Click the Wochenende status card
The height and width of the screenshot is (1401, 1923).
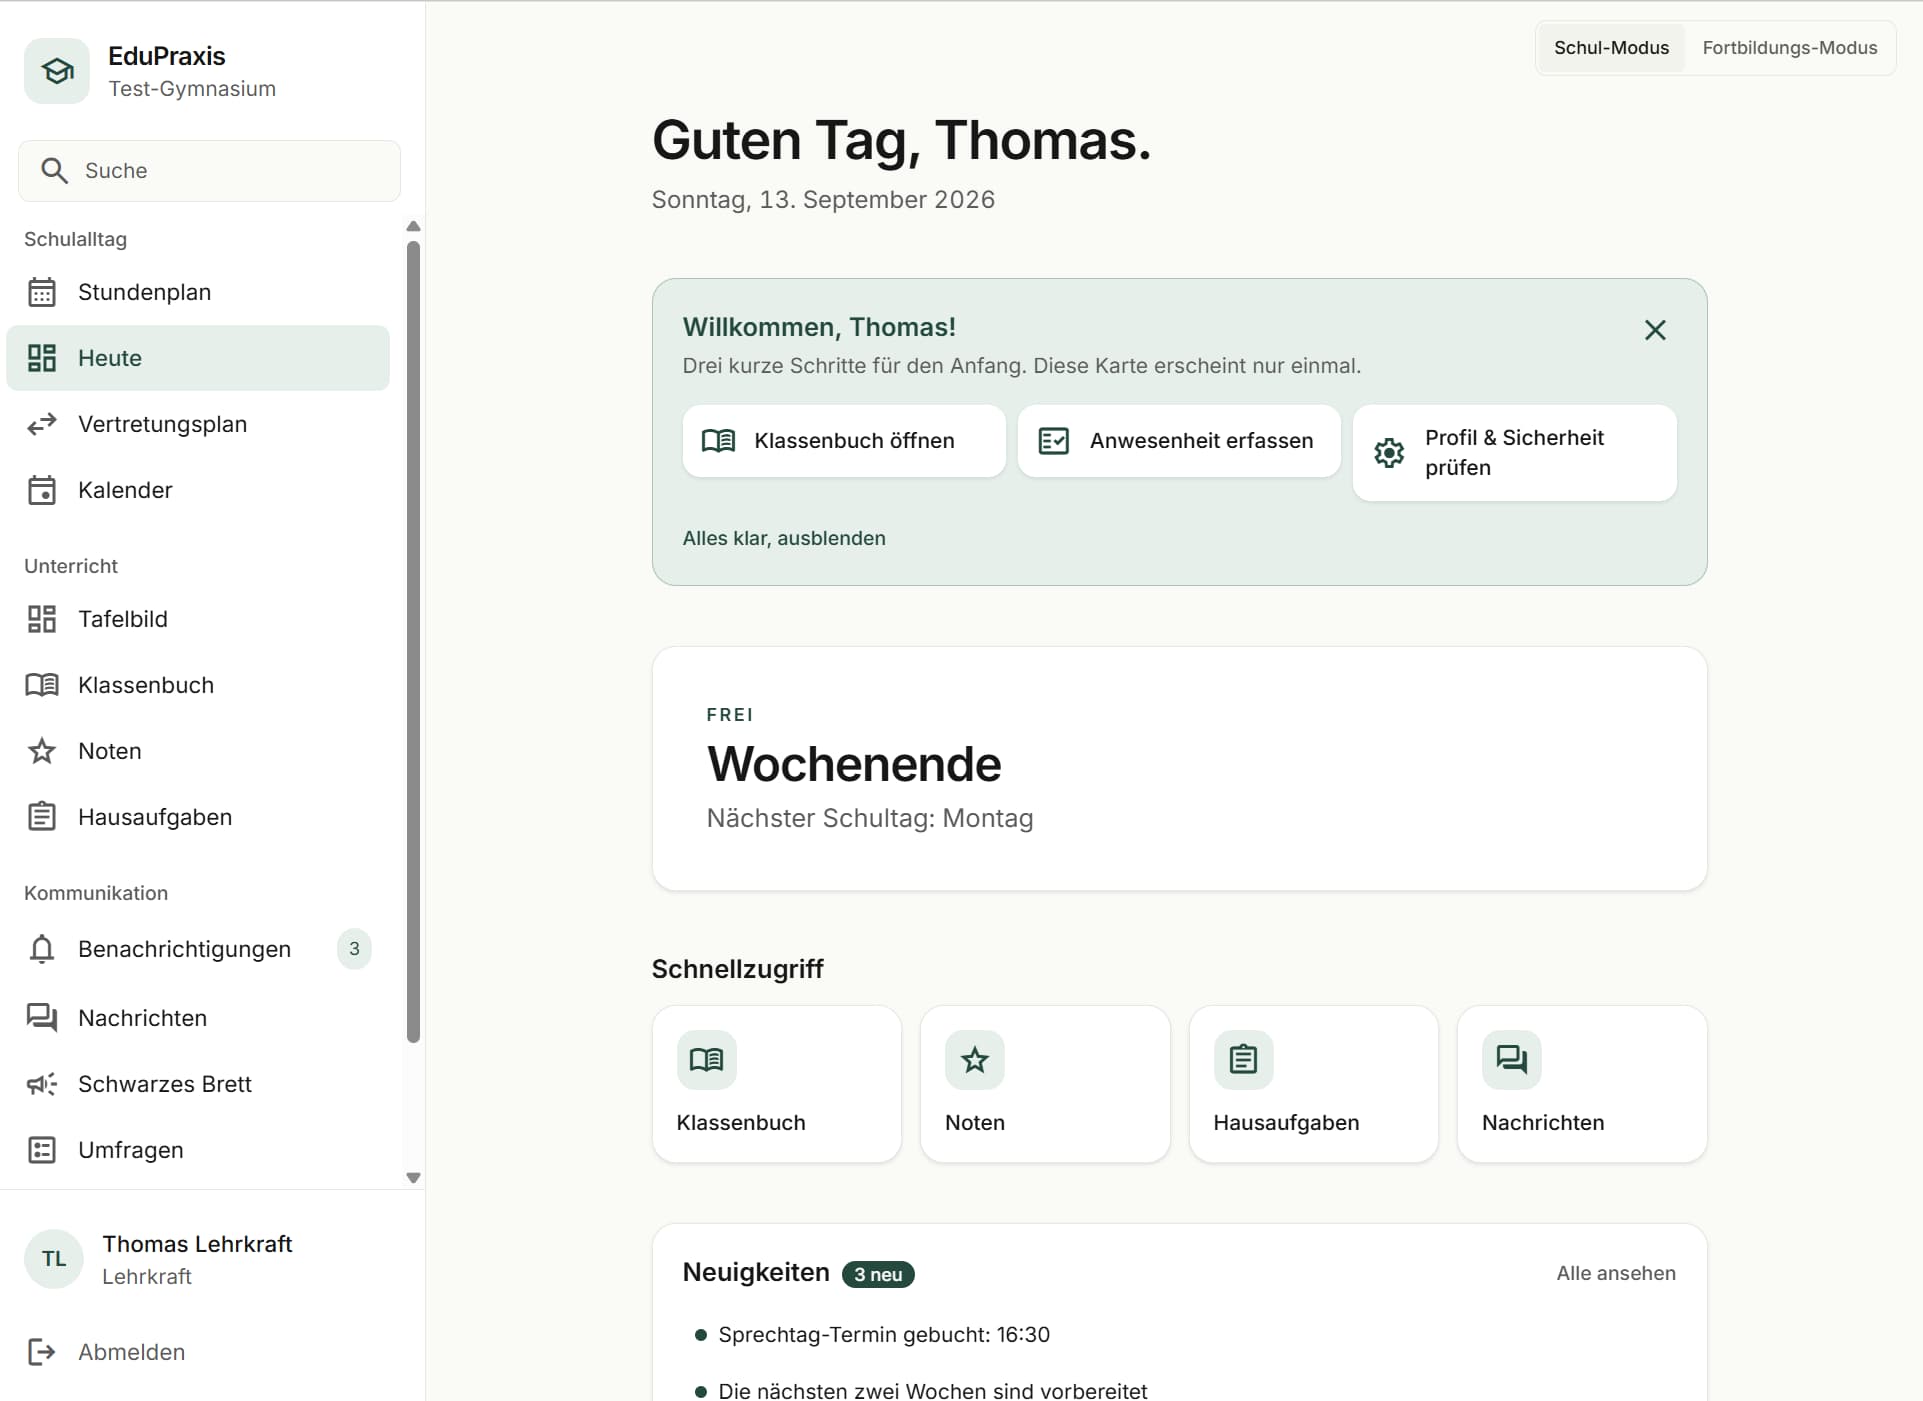click(x=1179, y=768)
